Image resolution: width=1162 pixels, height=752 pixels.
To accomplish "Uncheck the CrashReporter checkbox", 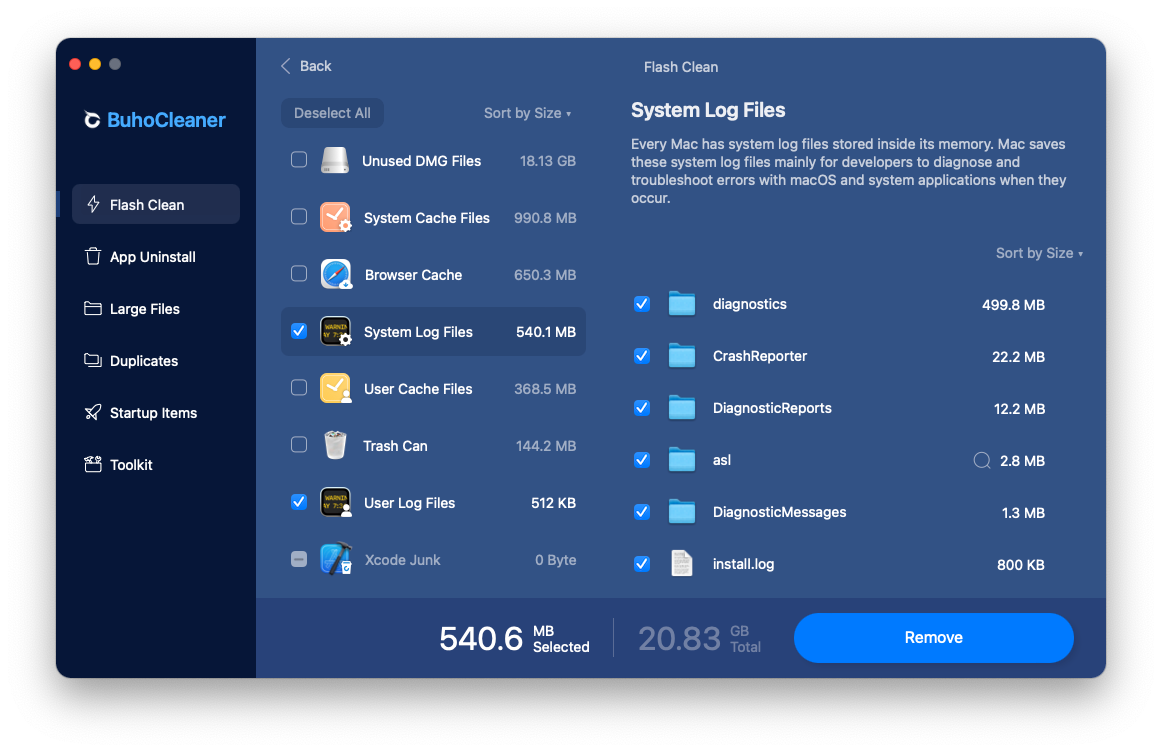I will point(642,356).
